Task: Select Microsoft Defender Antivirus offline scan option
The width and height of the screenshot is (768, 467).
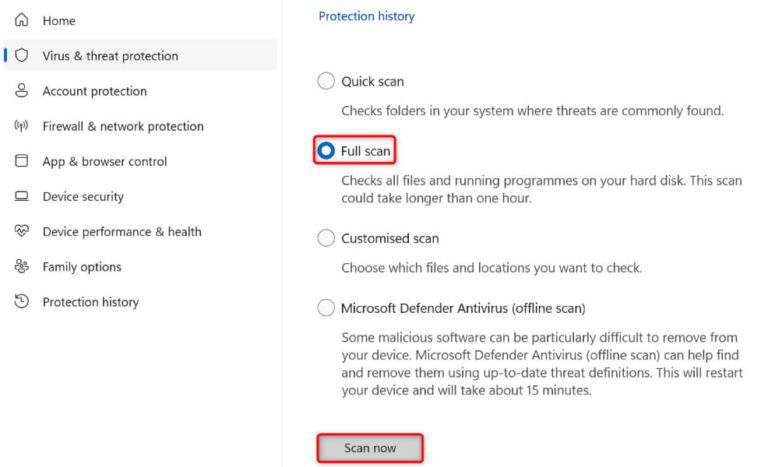Action: pyautogui.click(x=326, y=308)
